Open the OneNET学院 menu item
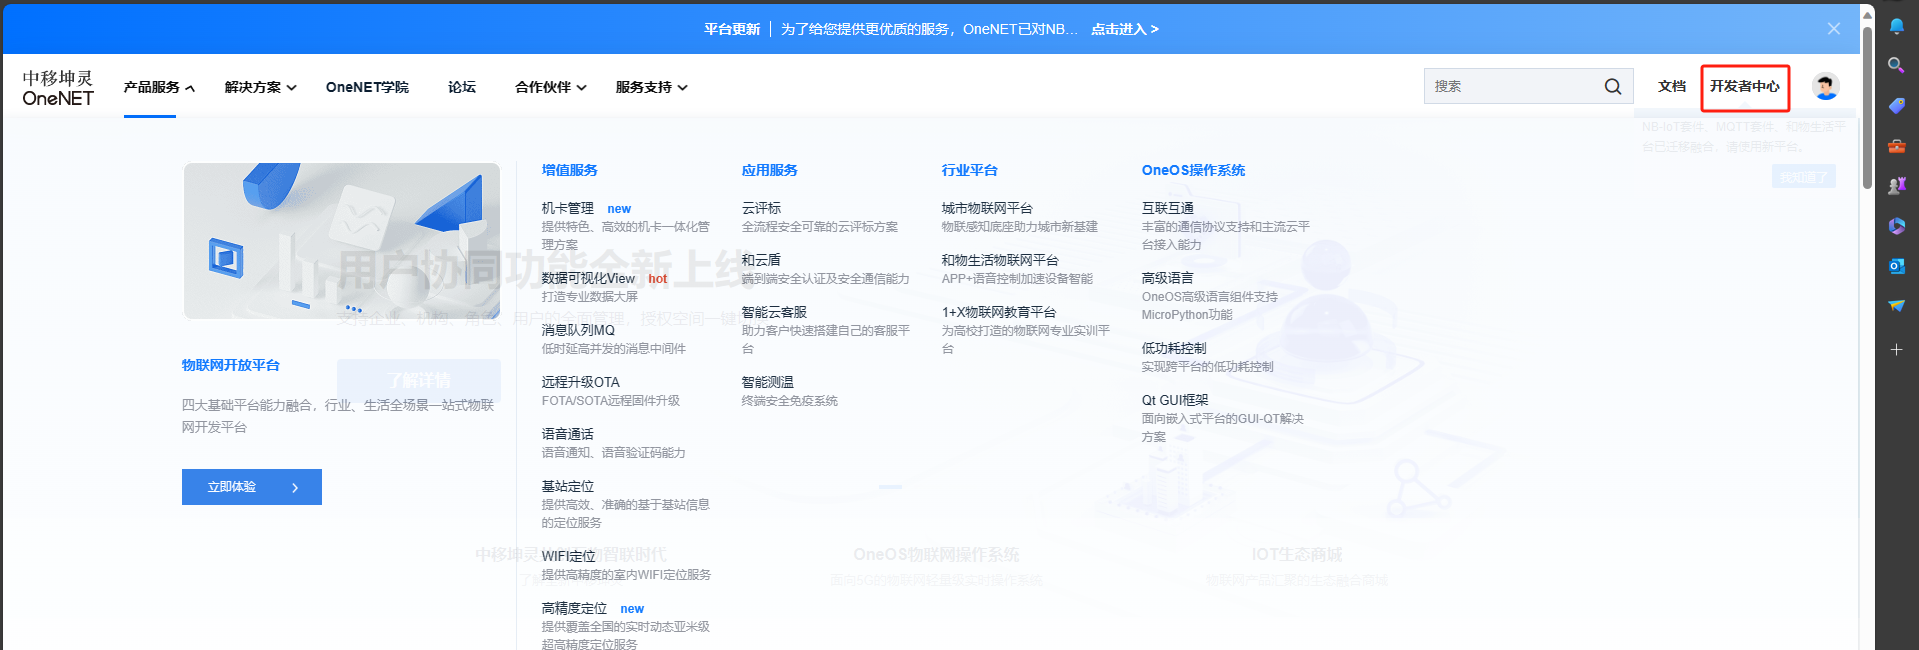 367,87
